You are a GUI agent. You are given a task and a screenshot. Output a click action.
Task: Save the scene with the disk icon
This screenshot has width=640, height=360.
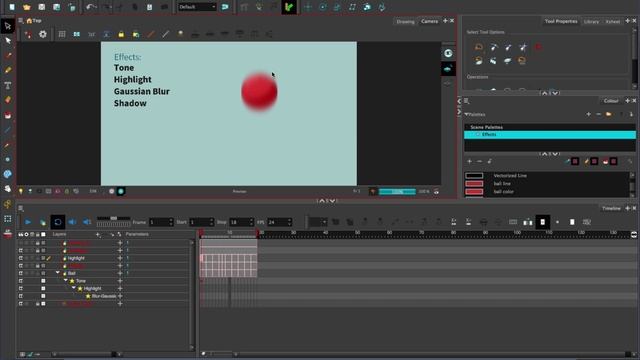(x=42, y=7)
